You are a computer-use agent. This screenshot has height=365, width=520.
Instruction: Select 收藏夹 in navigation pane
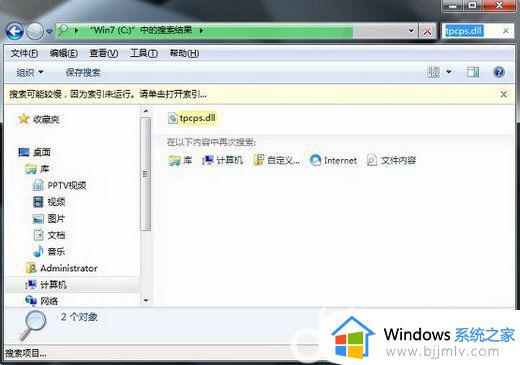click(x=46, y=119)
